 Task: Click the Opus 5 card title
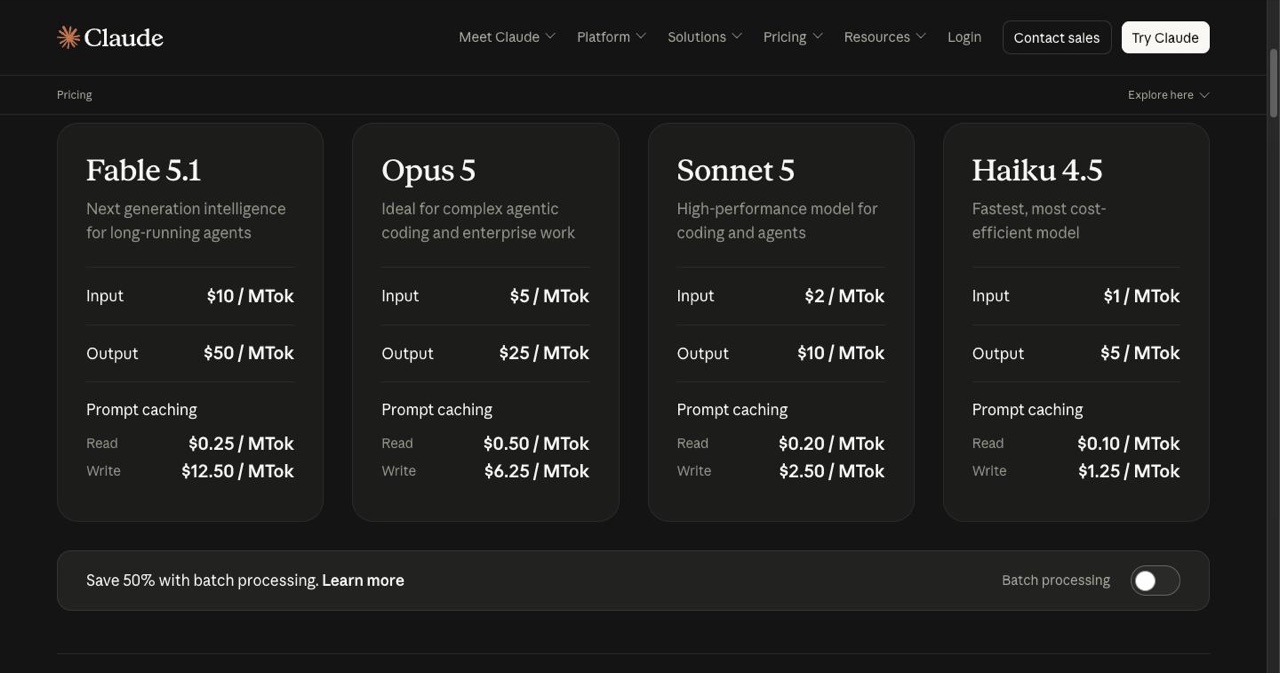pos(428,170)
